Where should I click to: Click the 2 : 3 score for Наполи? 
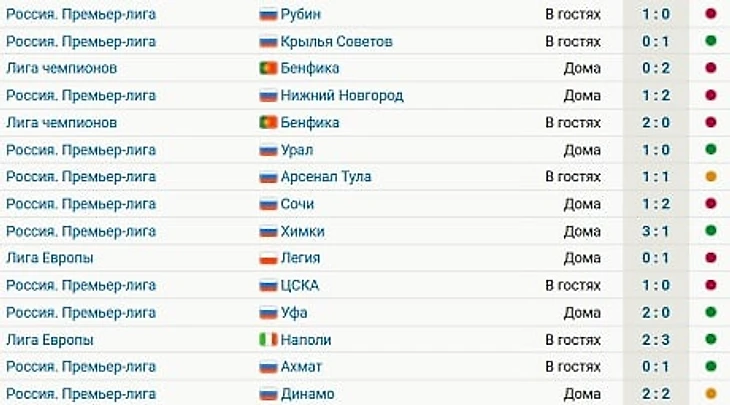coord(656,340)
